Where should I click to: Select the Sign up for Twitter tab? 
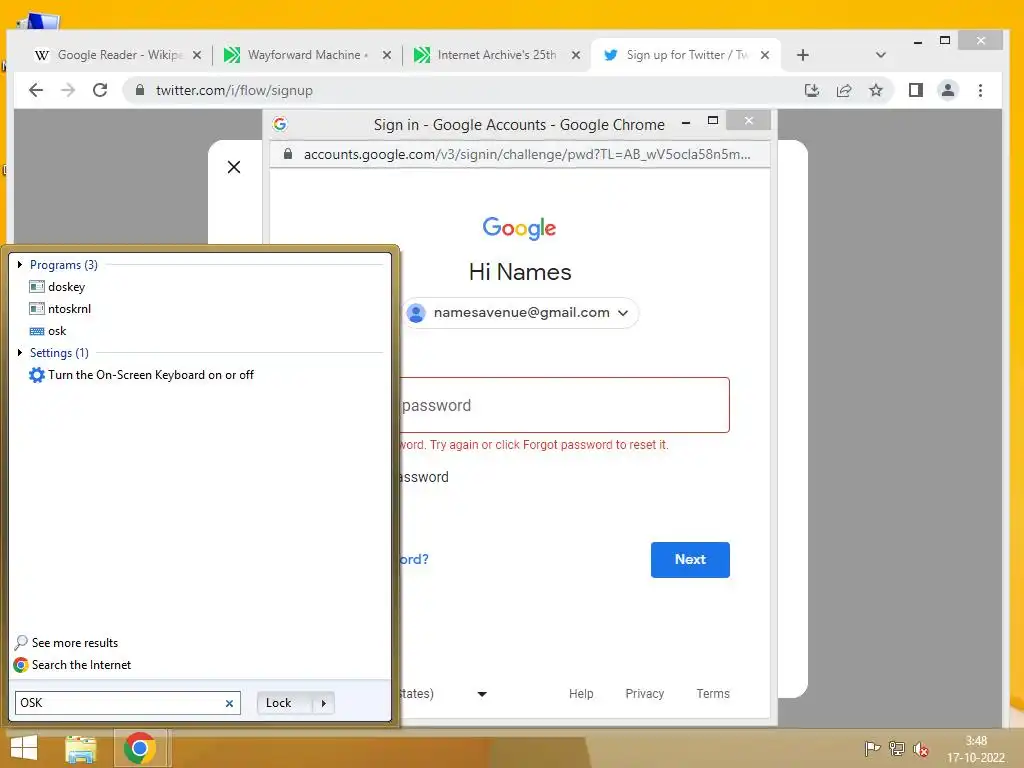click(687, 56)
